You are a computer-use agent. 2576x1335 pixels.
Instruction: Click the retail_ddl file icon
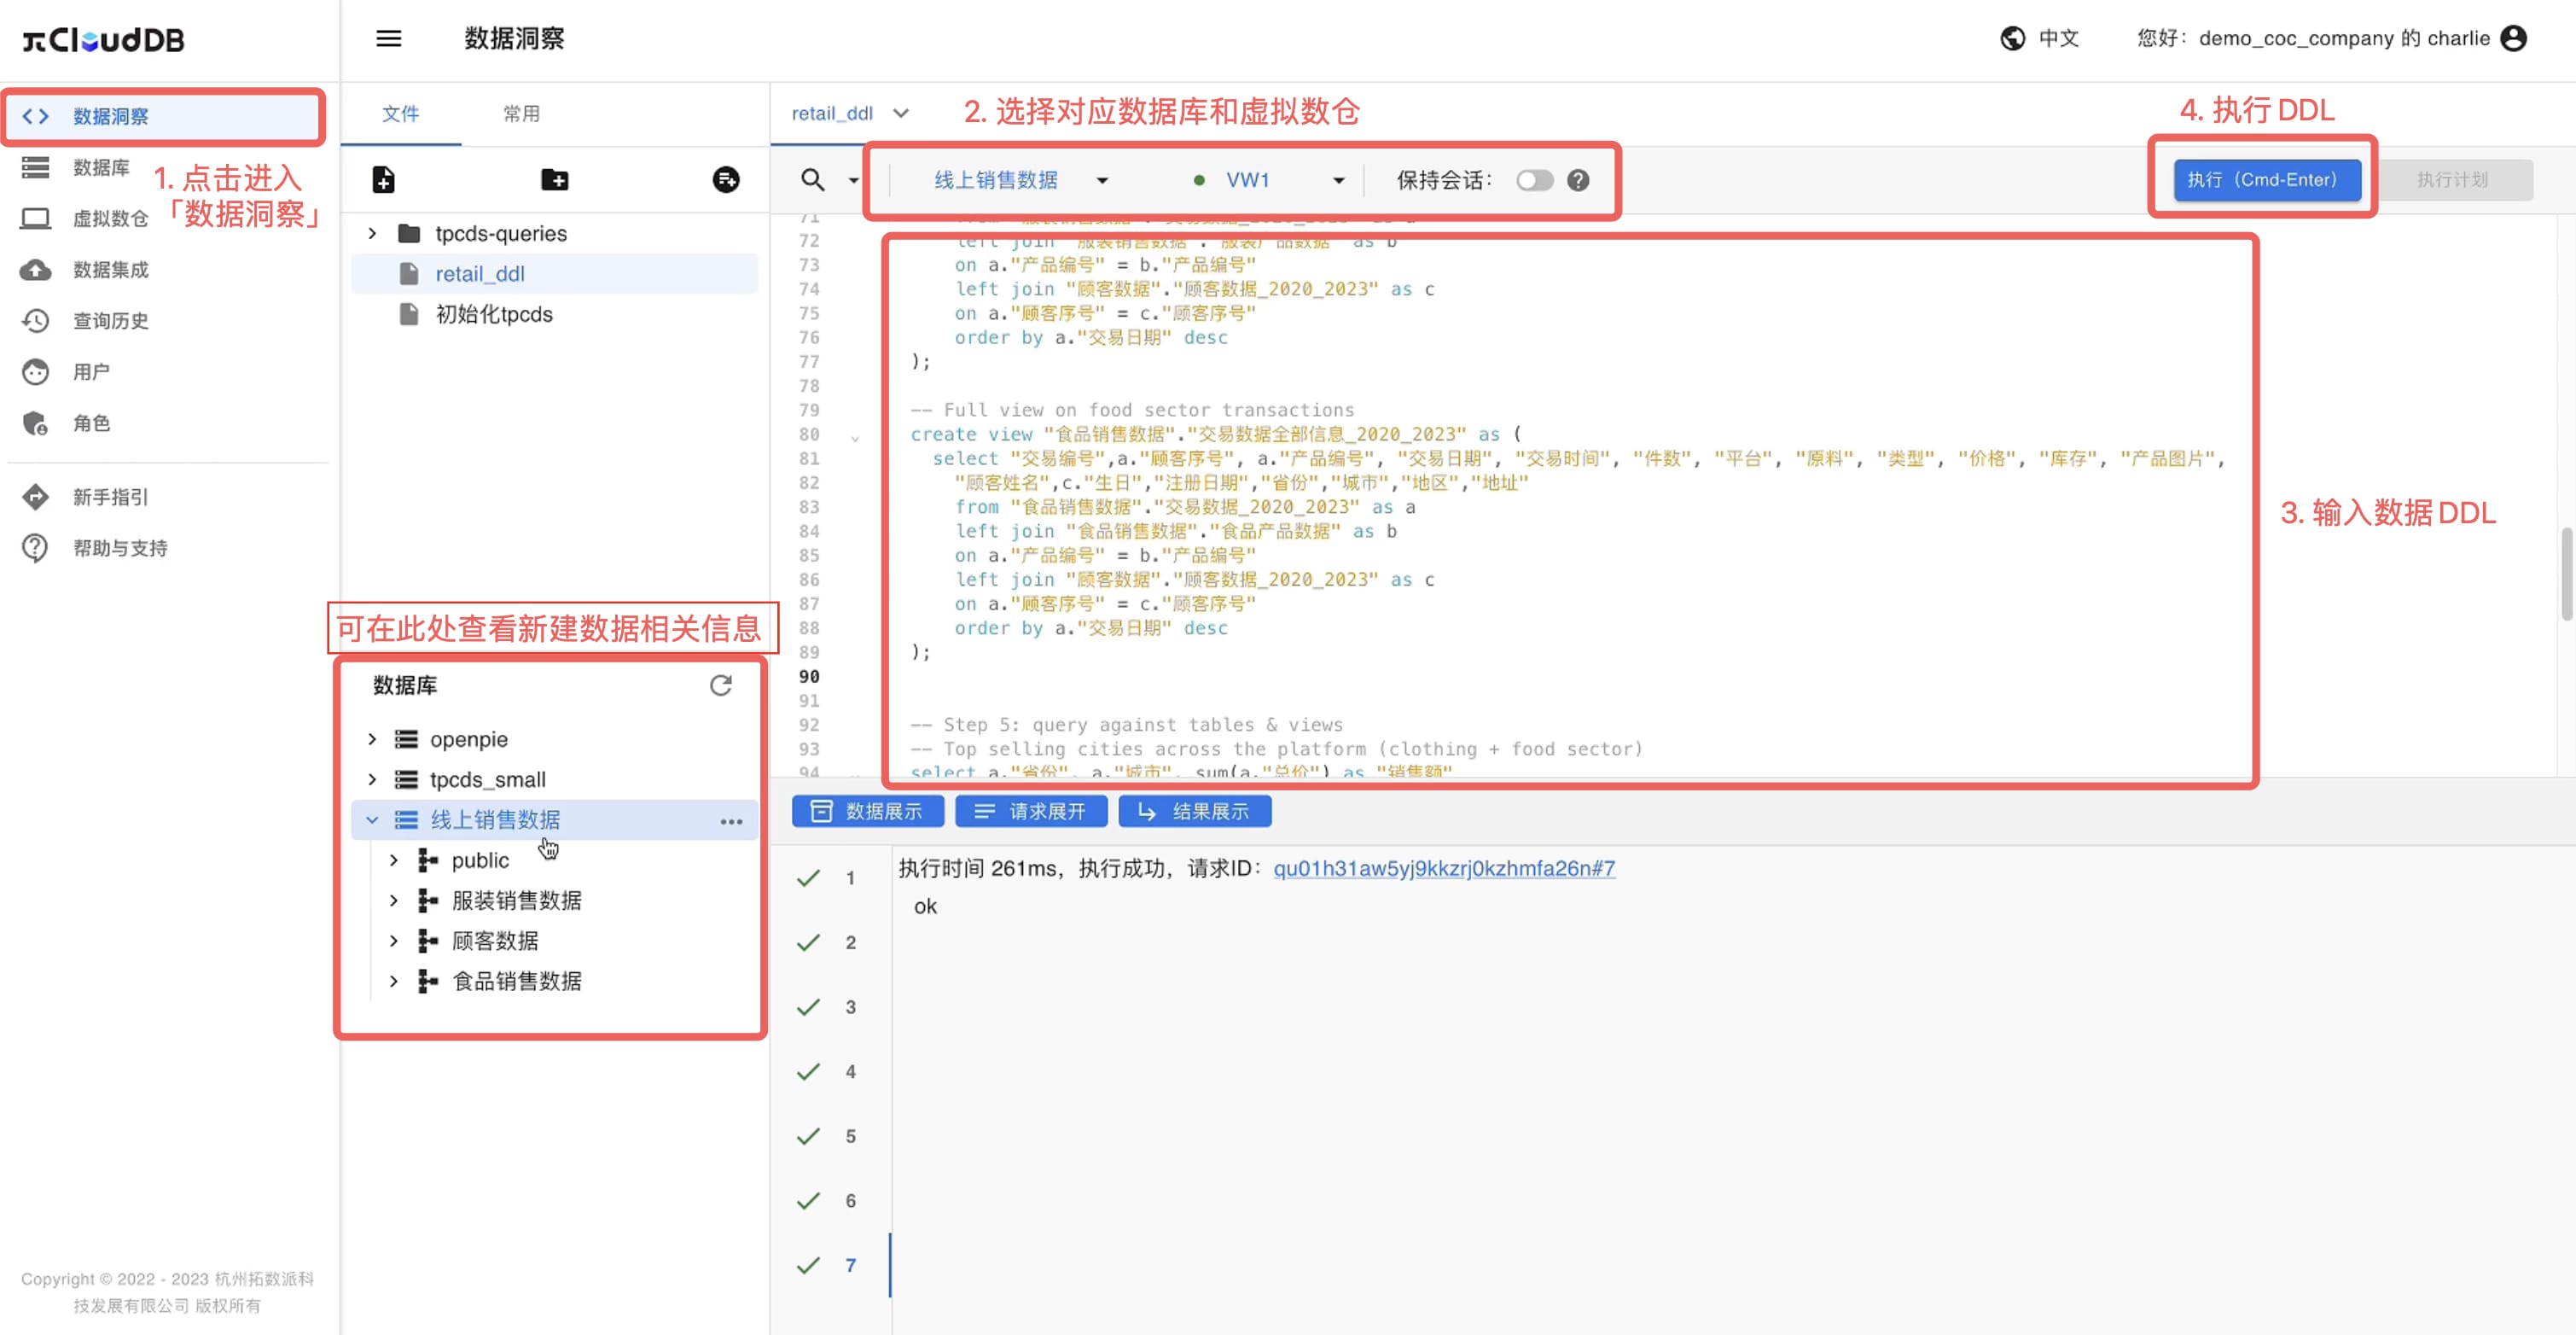pos(408,274)
